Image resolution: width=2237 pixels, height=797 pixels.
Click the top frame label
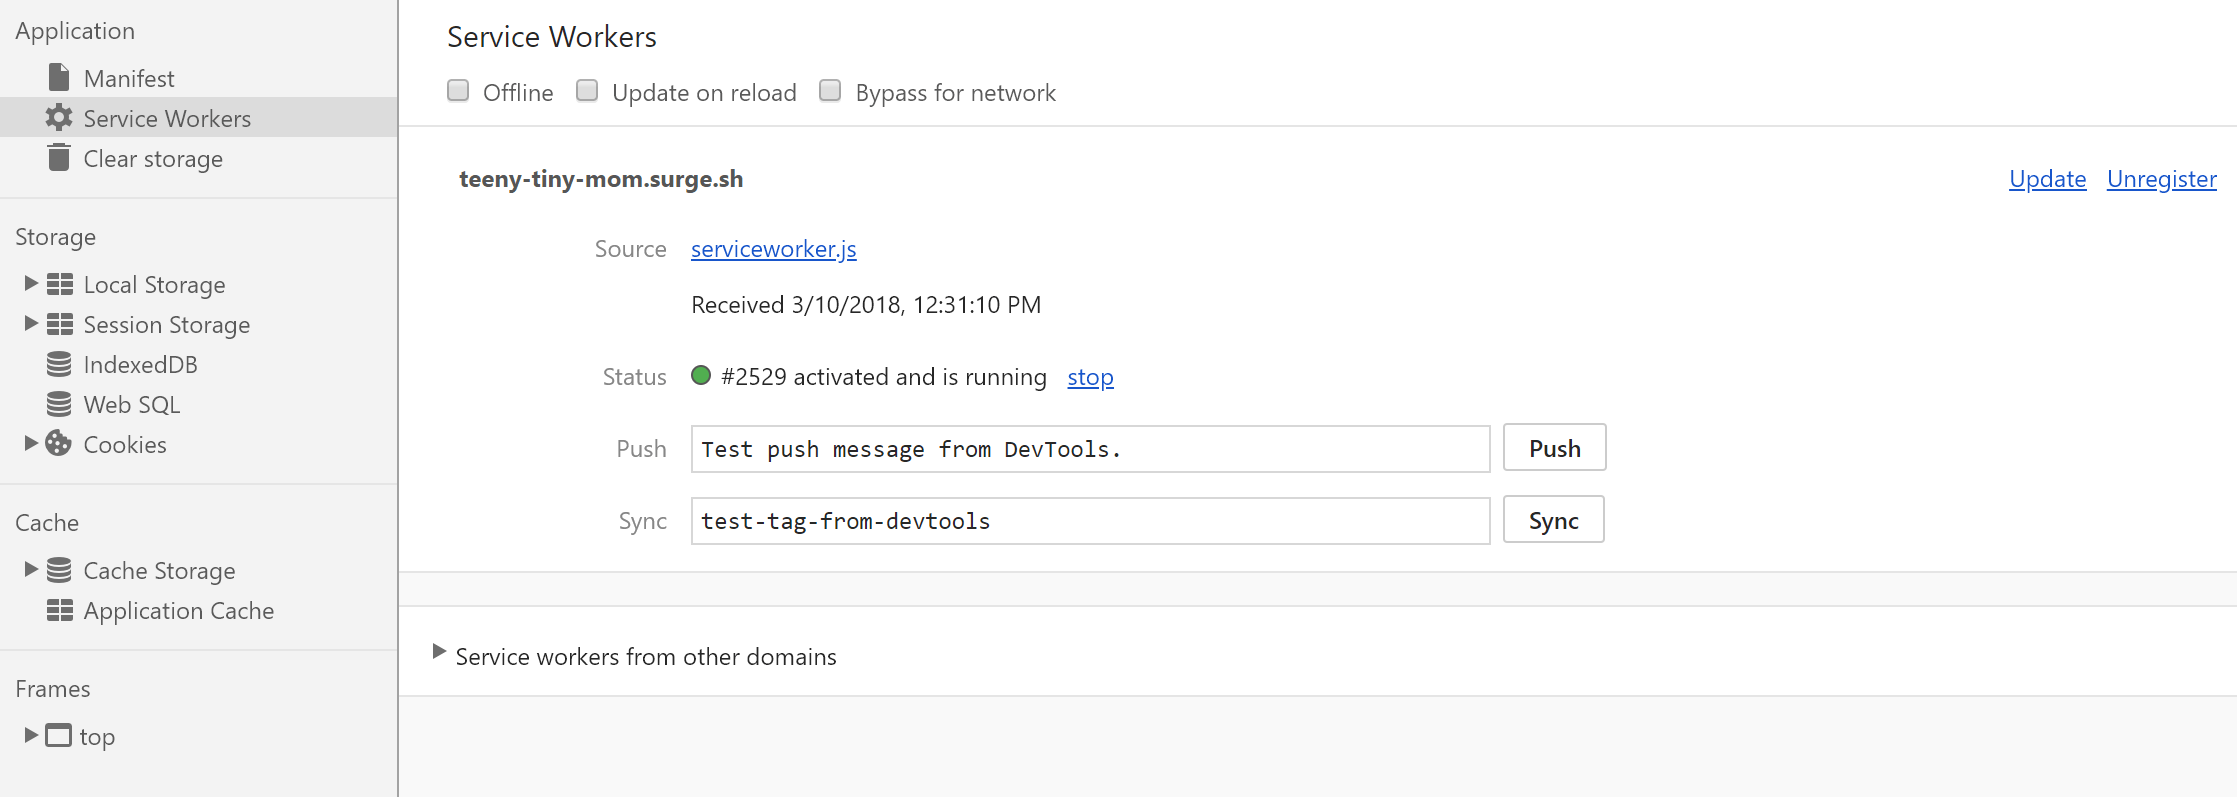click(x=97, y=737)
